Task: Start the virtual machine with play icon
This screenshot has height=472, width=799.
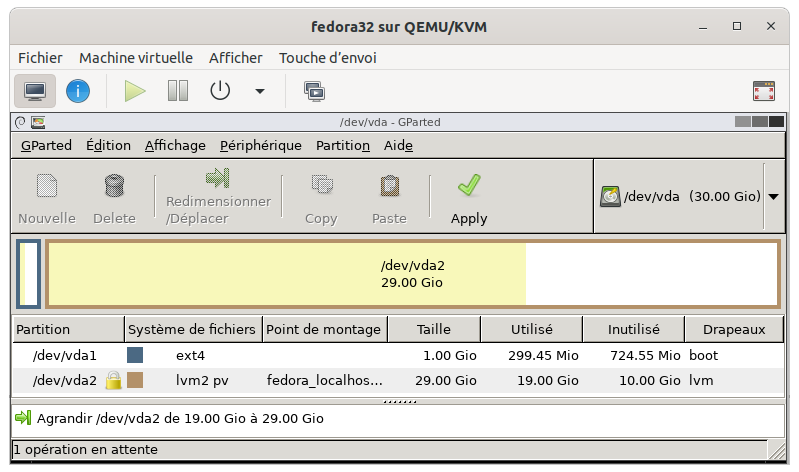Action: (x=135, y=91)
